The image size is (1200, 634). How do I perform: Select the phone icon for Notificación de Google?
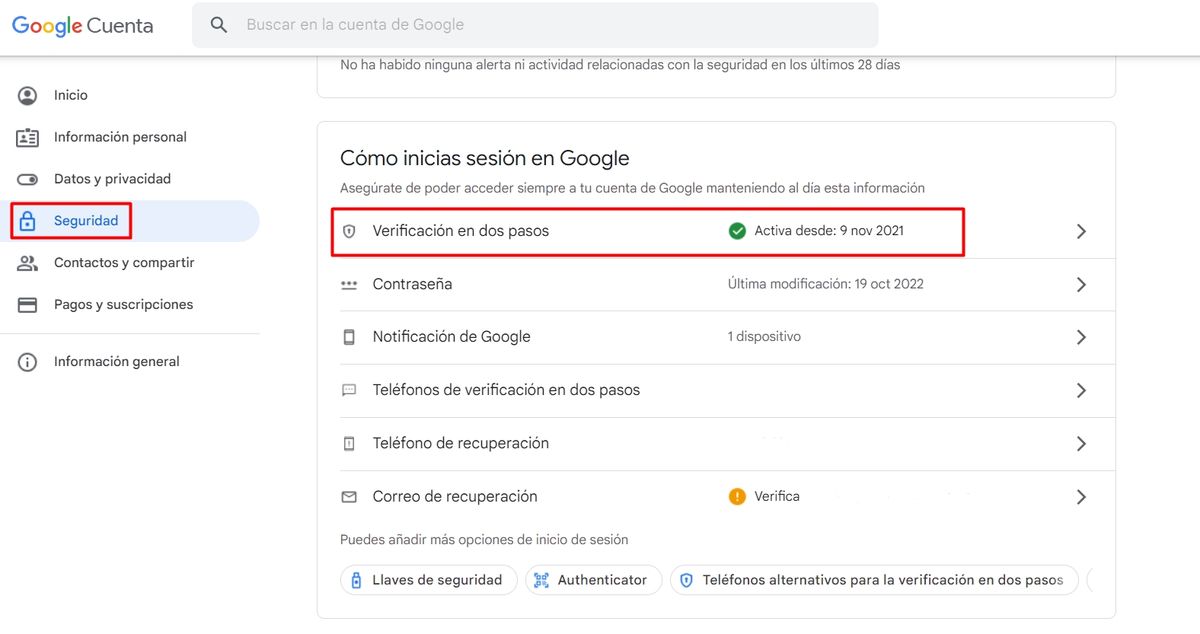[349, 337]
